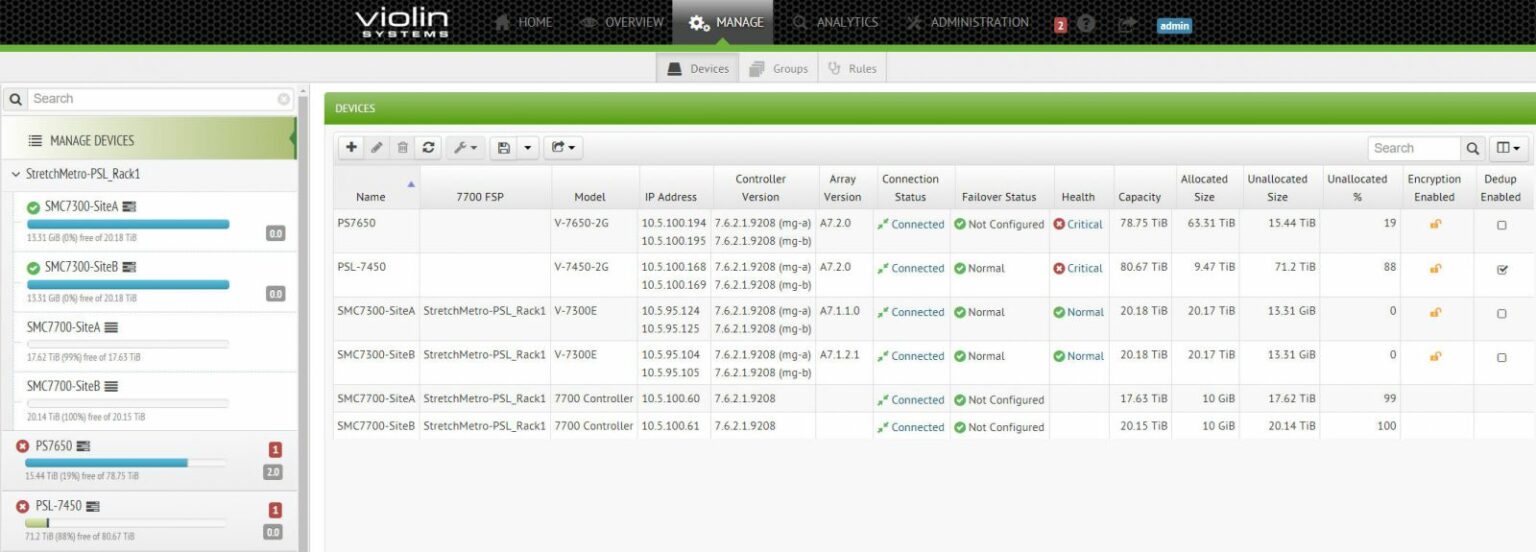Click Normal health link for SMC7300-SiteA
Screen dimensions: 1536x552
pos(1085,312)
